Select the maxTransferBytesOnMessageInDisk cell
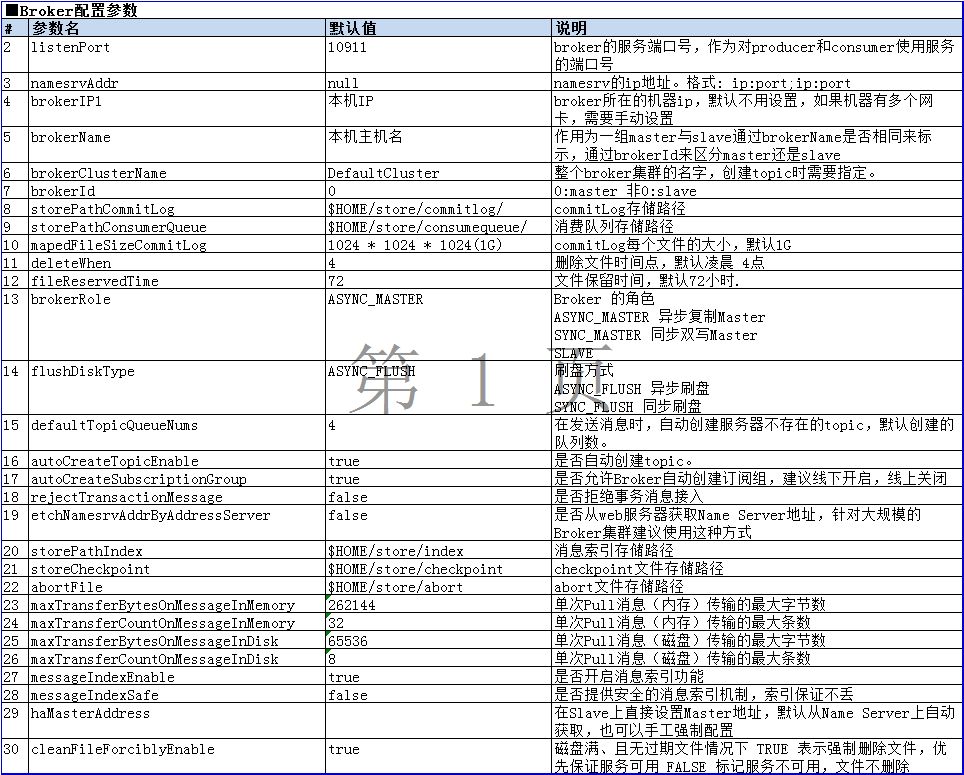This screenshot has width=964, height=775. tap(177, 640)
